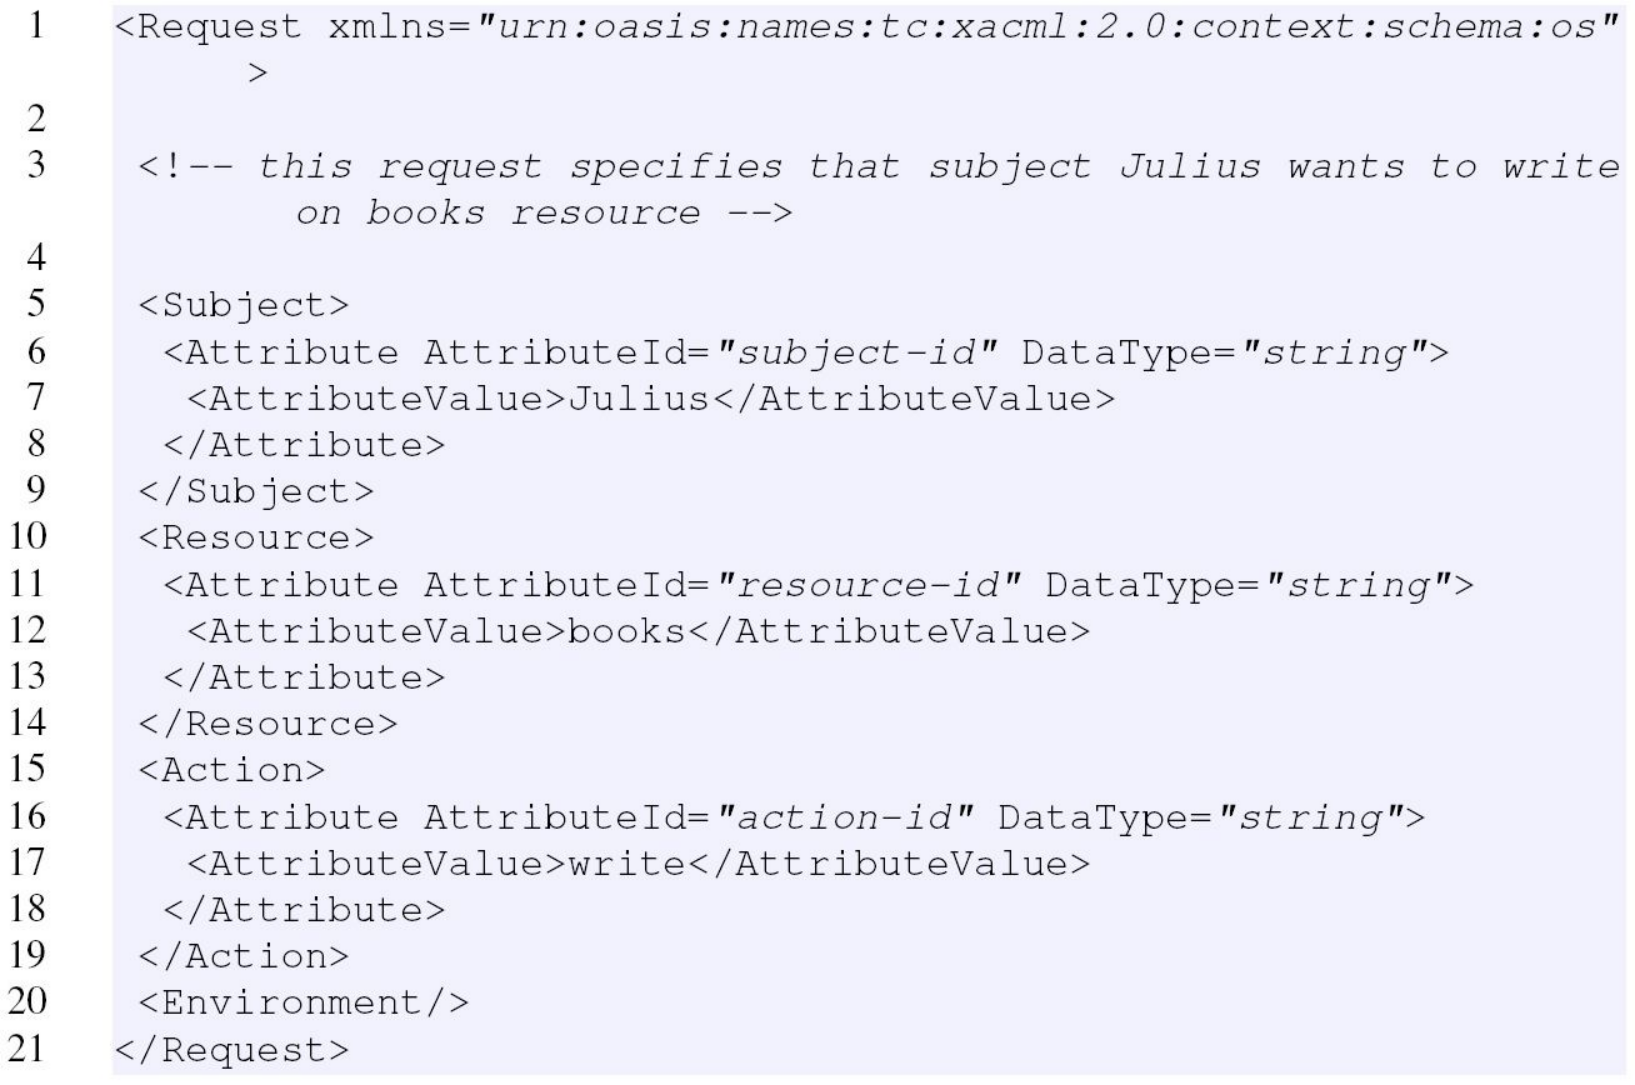1635x1085 pixels.
Task: Select the Attribute line with resource-id
Action: (x=818, y=584)
